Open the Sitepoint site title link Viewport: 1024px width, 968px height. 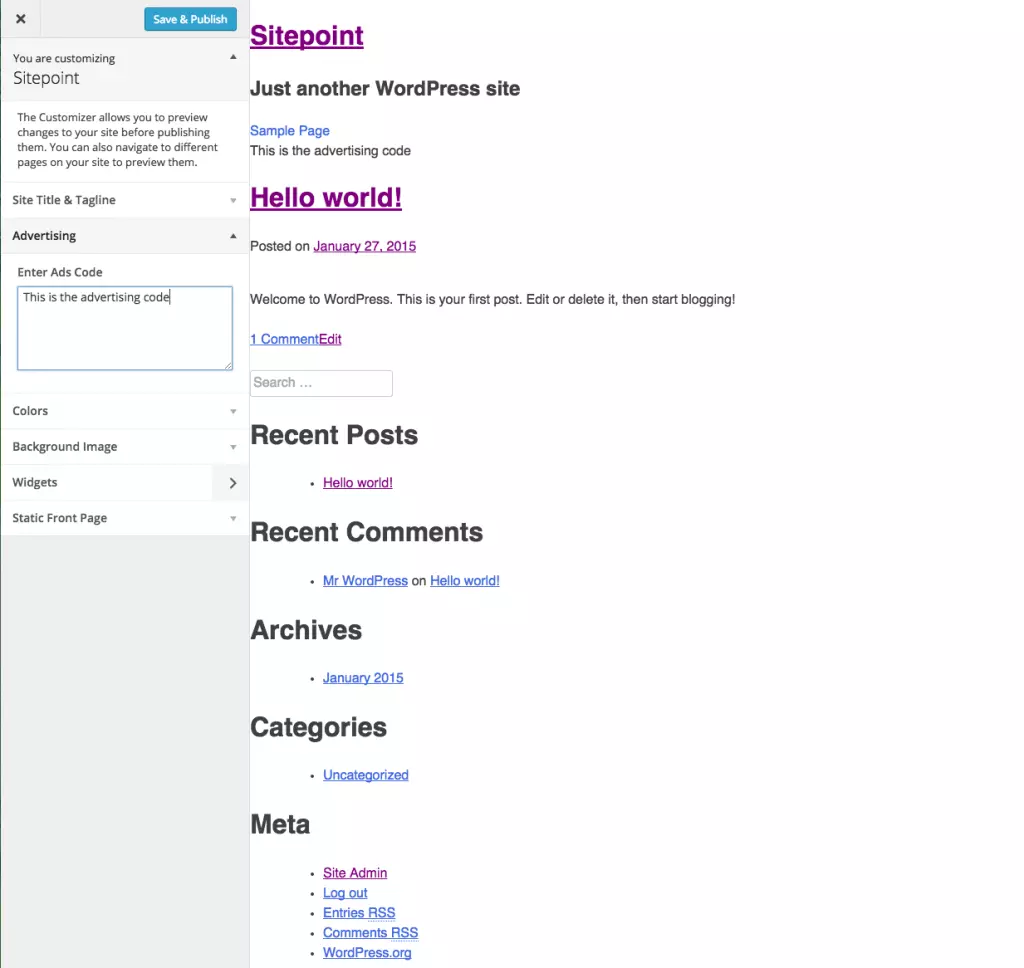coord(306,36)
